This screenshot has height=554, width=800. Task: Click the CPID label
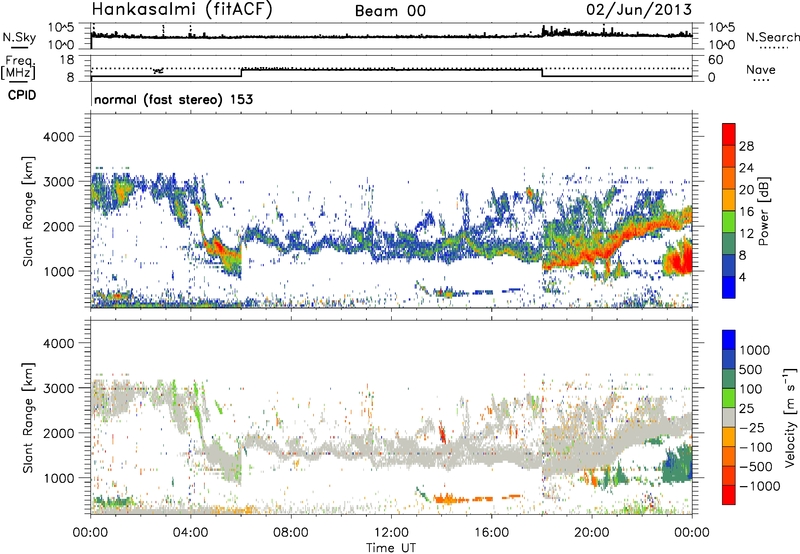(x=22, y=95)
